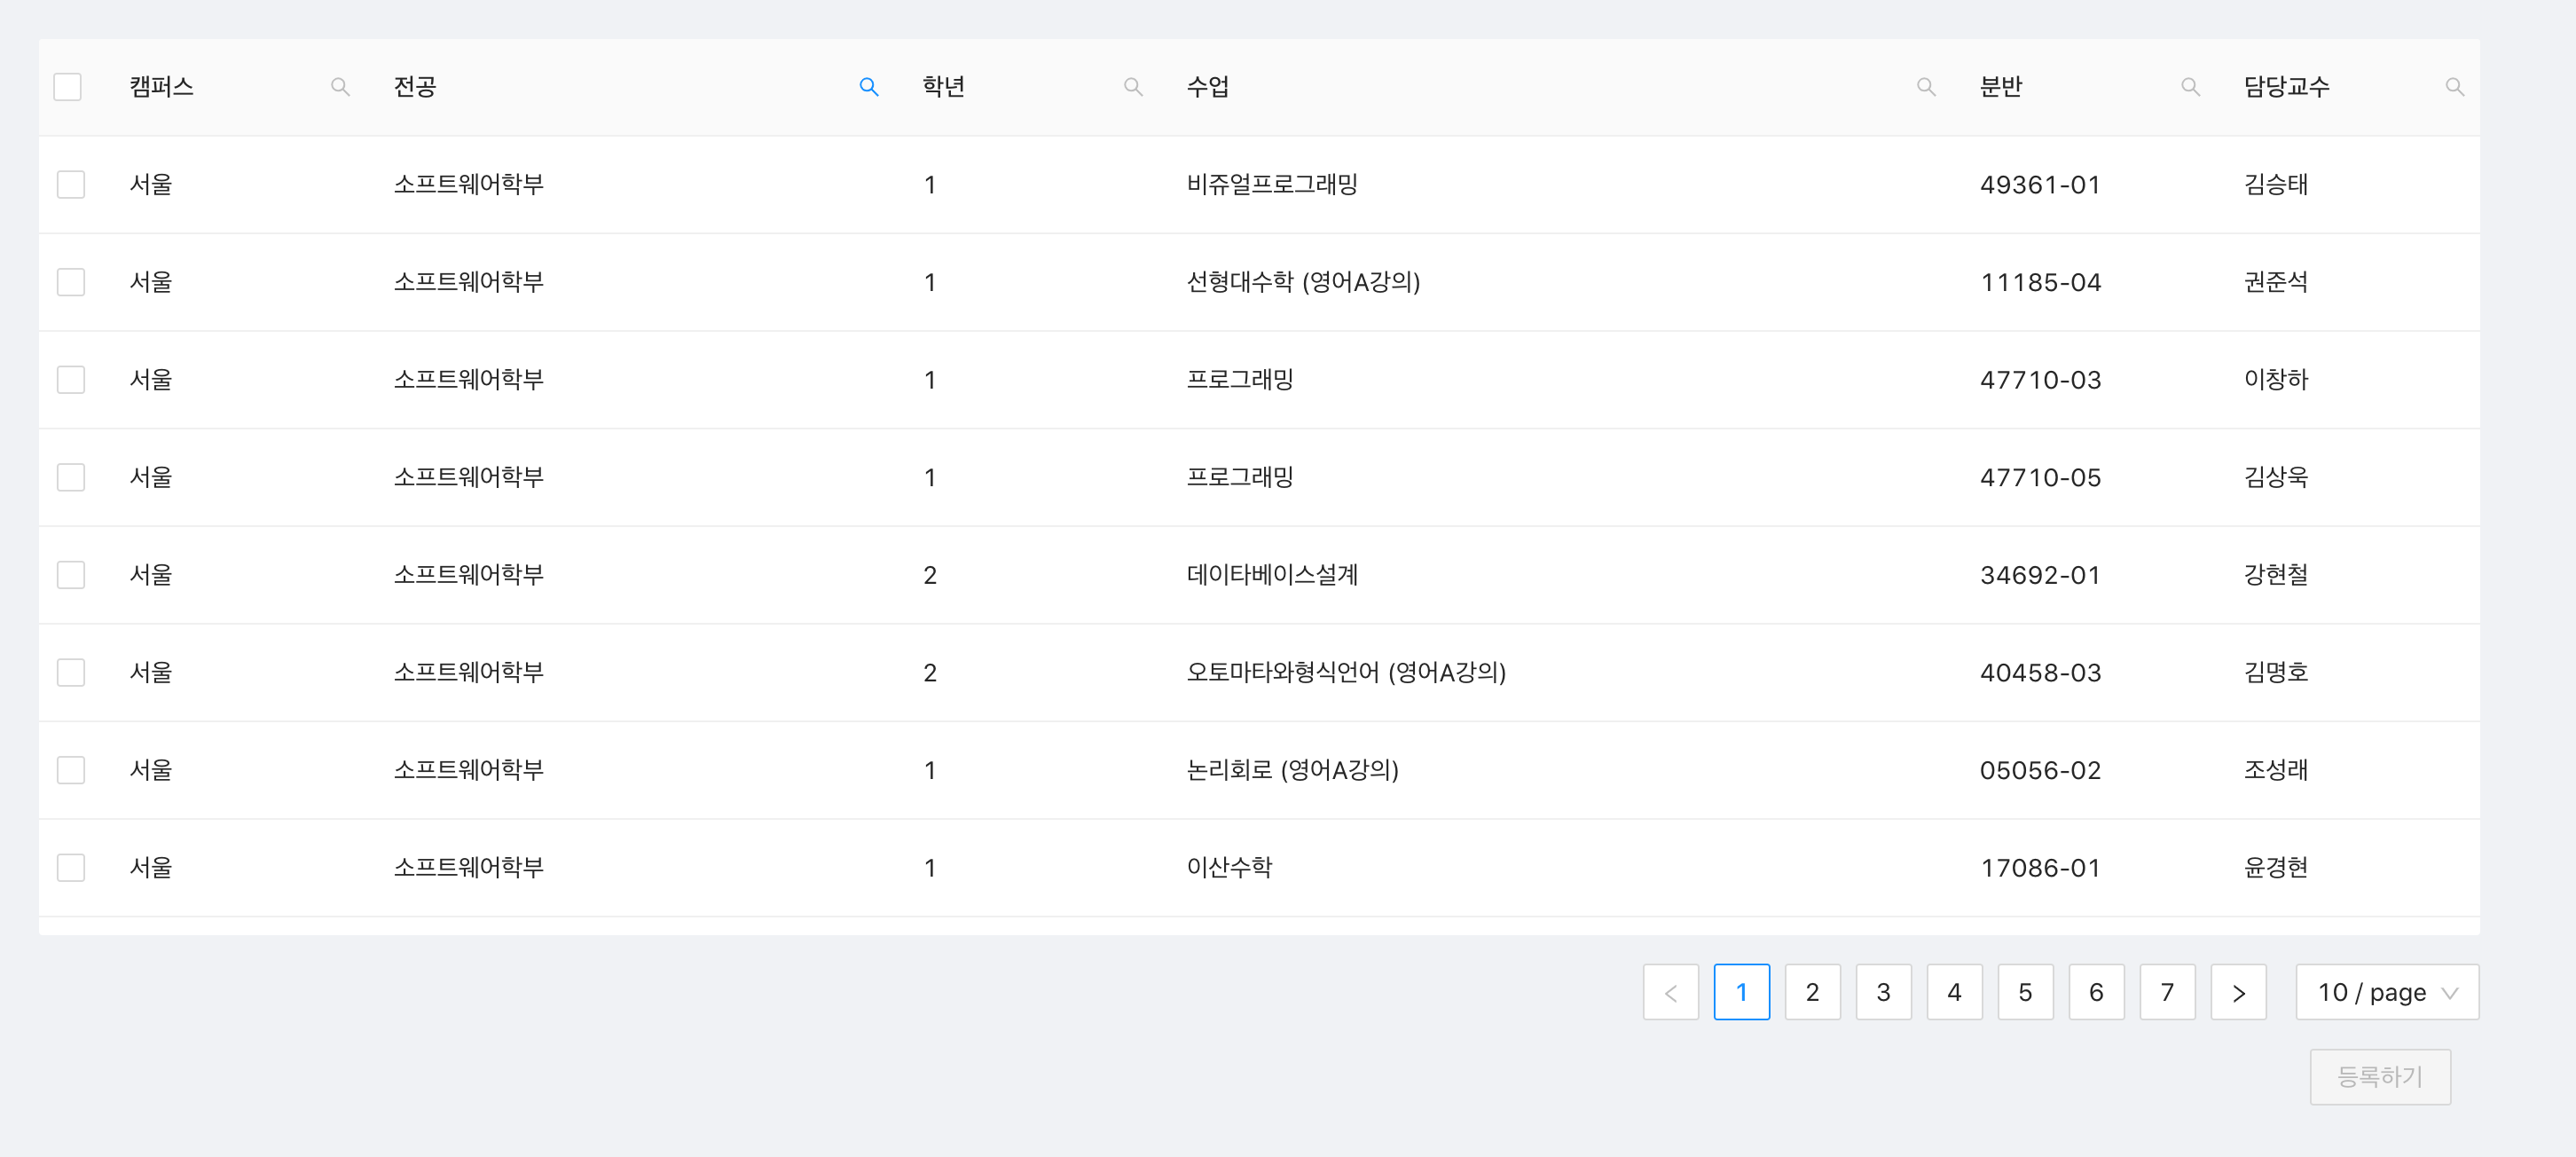
Task: Click search icon in 캠퍼스 column header
Action: [x=340, y=87]
